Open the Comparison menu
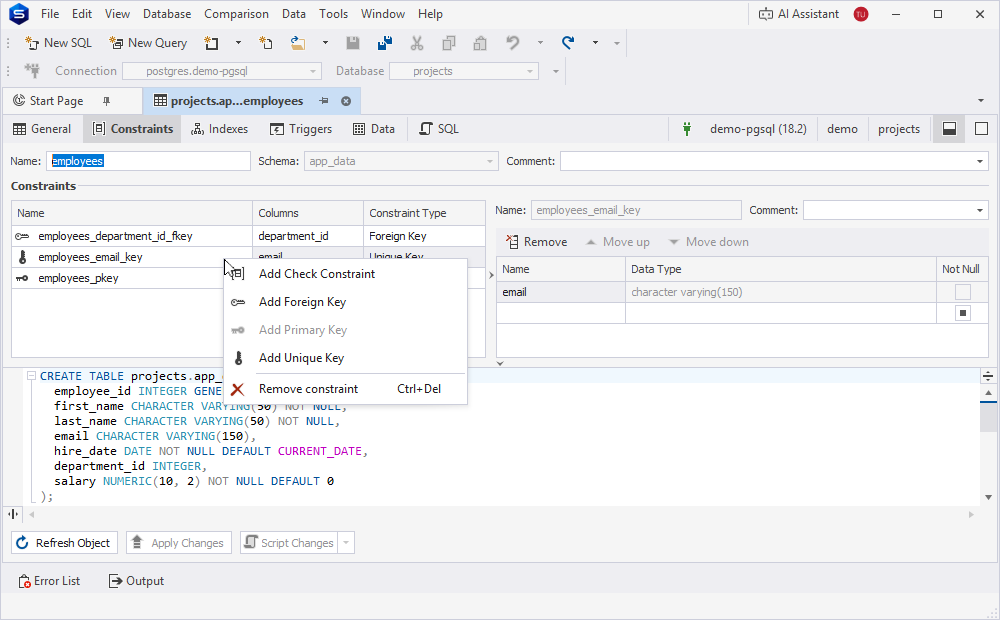This screenshot has height=620, width=1000. point(236,14)
